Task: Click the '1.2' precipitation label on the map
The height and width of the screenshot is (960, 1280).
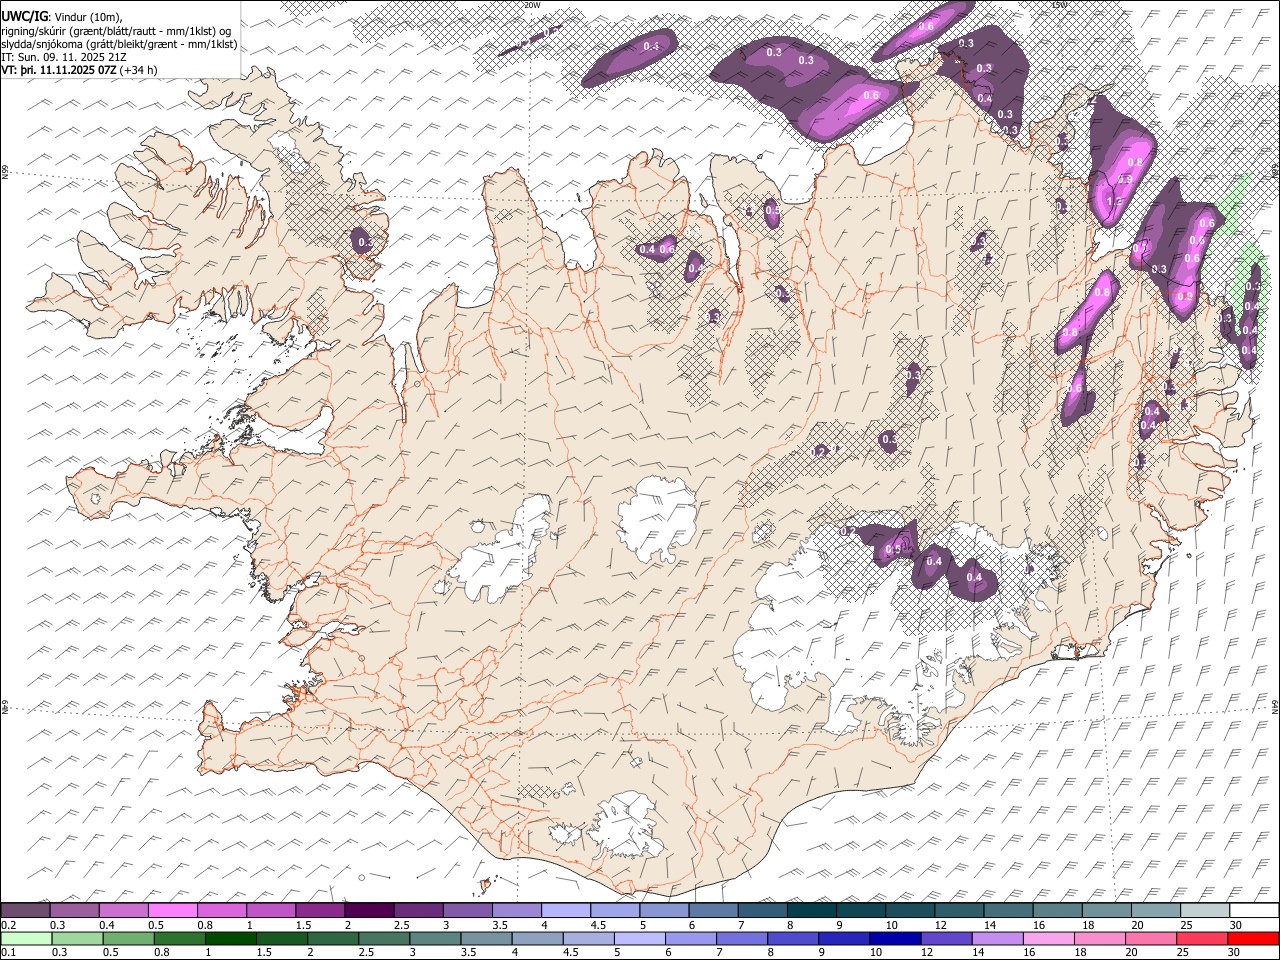Action: [1115, 202]
